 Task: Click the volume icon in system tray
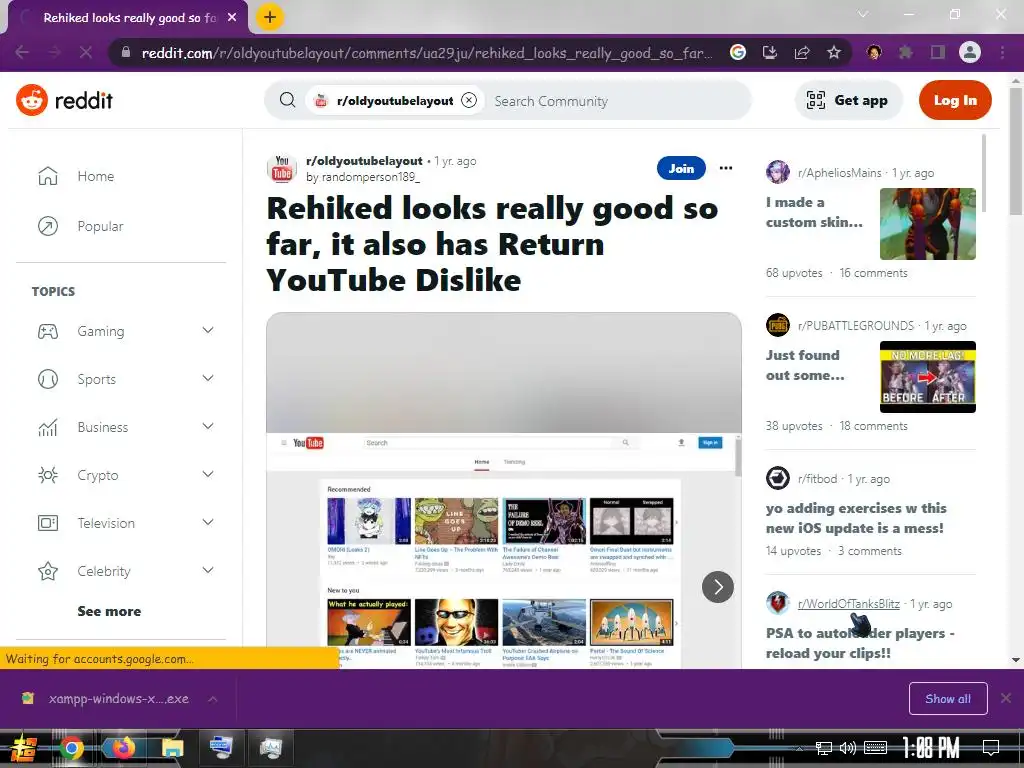click(x=848, y=748)
